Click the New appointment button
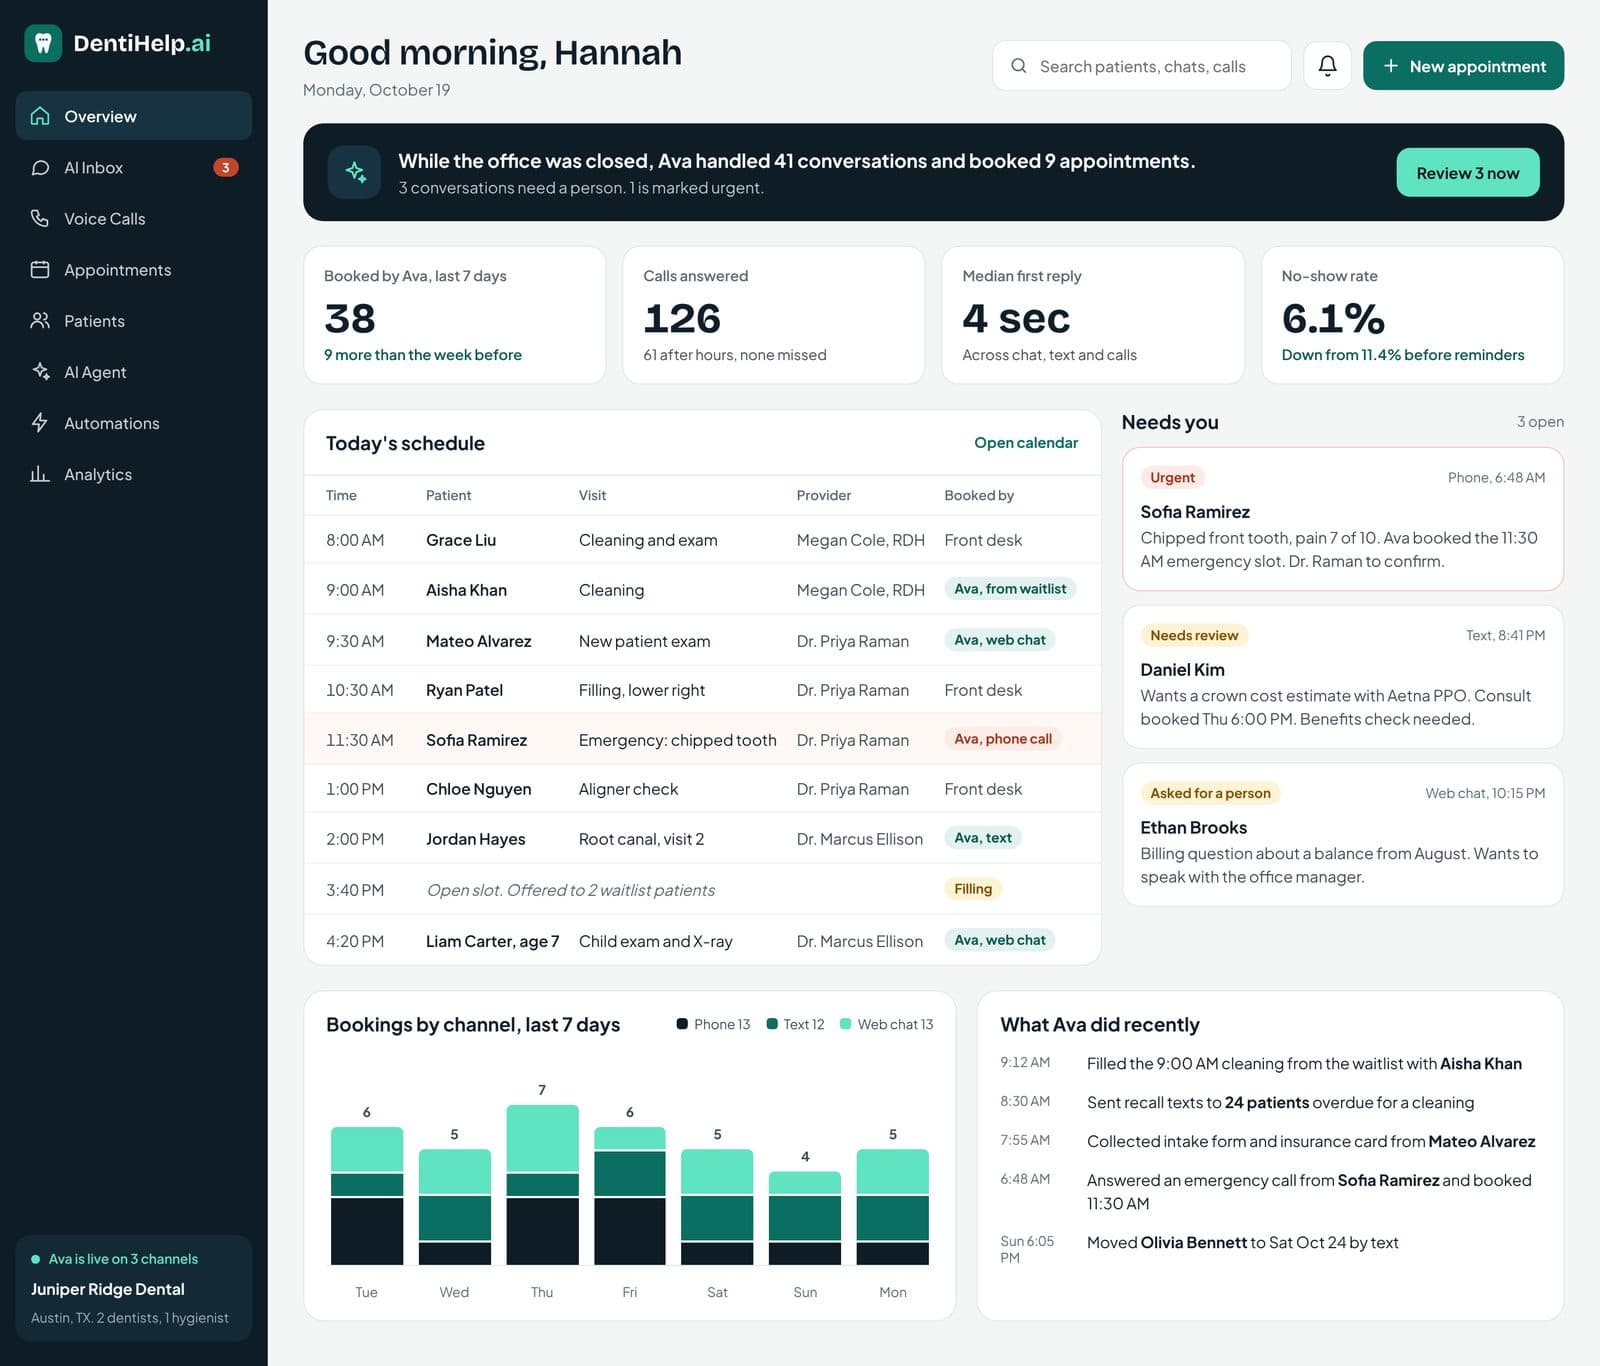The height and width of the screenshot is (1366, 1600). tap(1463, 66)
